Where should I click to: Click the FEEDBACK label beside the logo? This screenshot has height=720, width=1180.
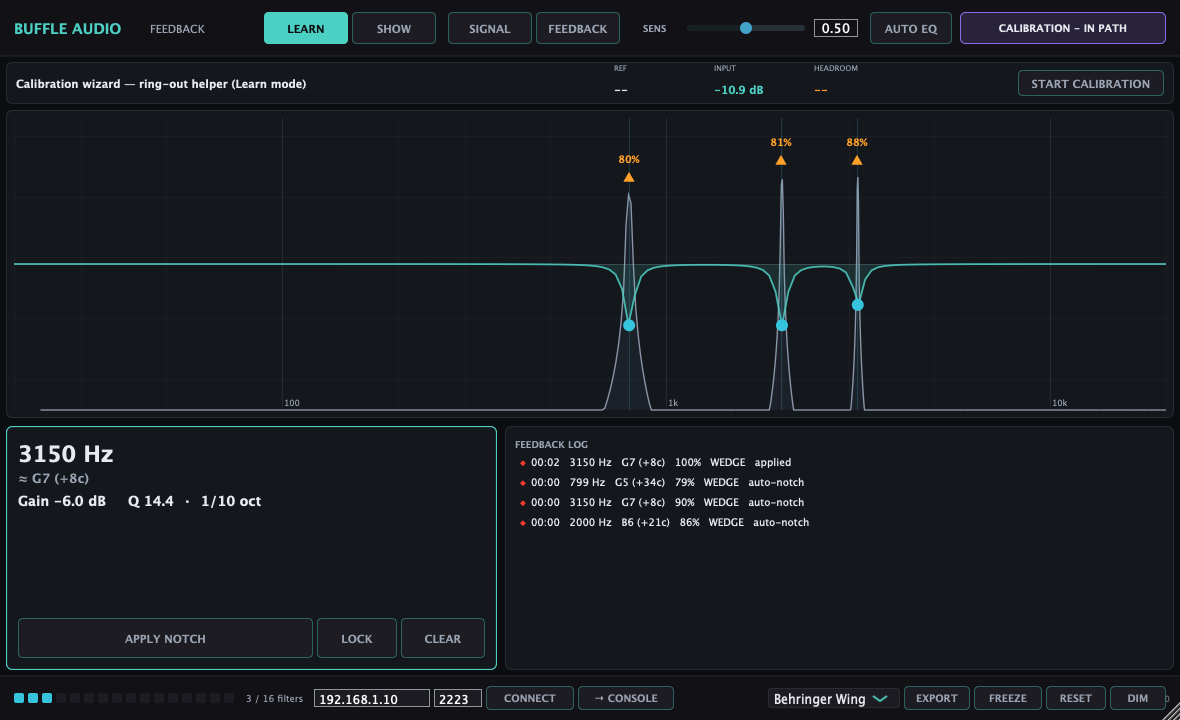tap(177, 29)
